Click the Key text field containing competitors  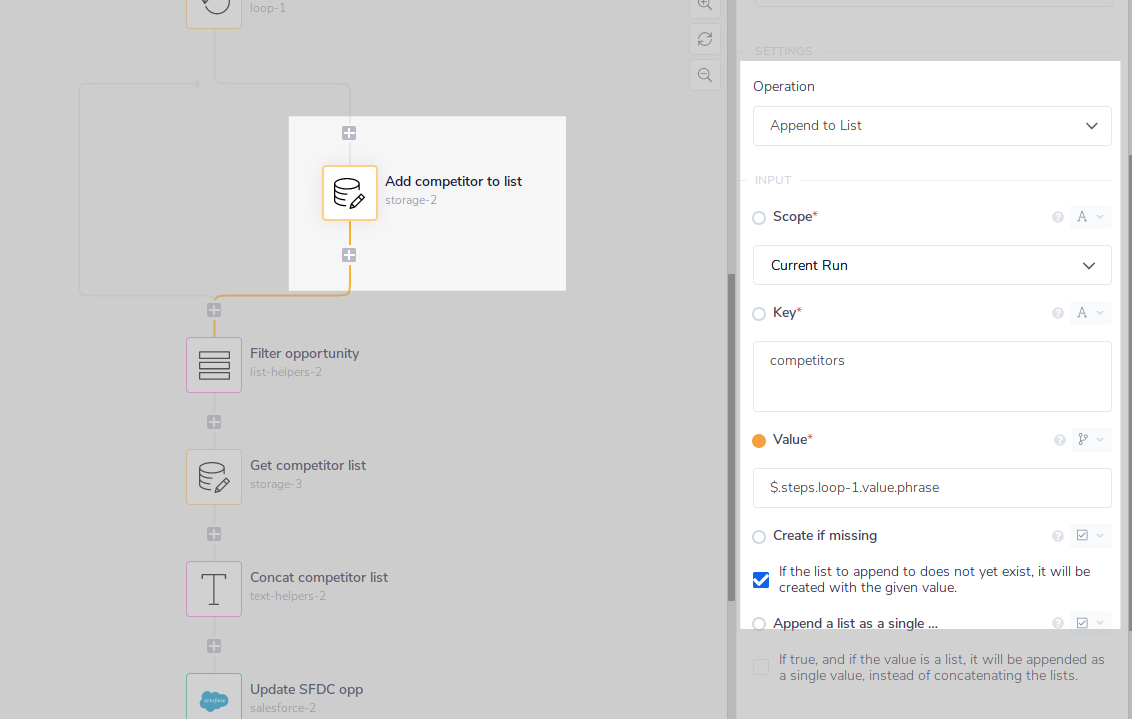(x=932, y=376)
